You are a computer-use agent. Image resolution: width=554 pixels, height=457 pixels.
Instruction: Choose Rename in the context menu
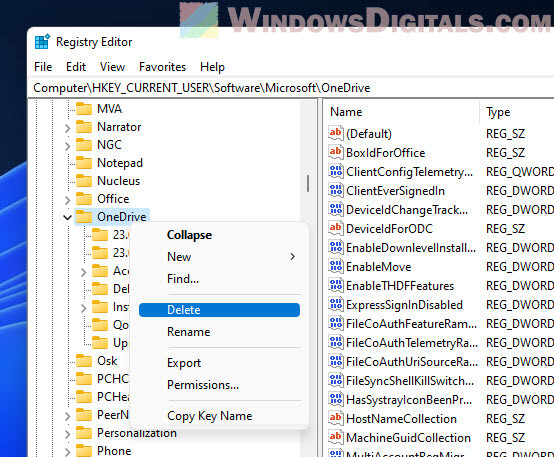click(219, 332)
